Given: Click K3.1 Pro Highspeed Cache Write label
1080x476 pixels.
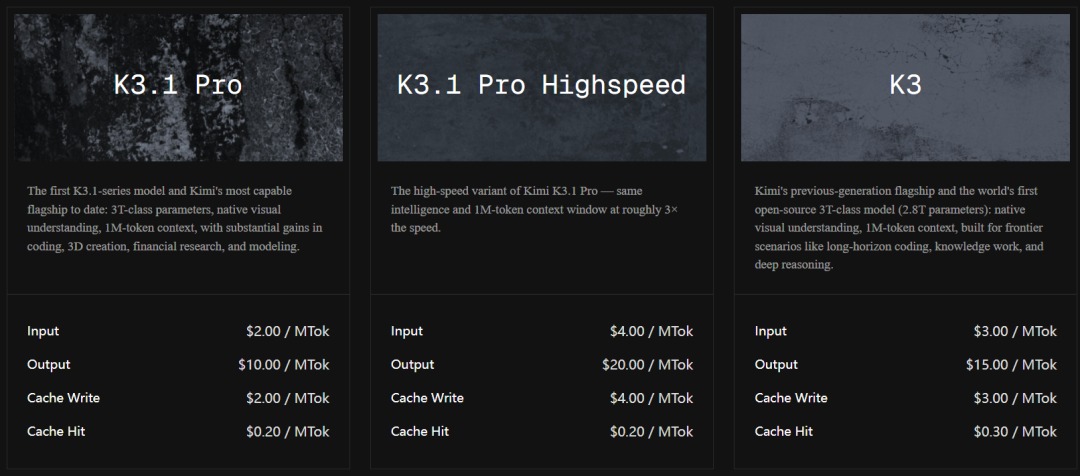Looking at the screenshot, I should tap(427, 398).
